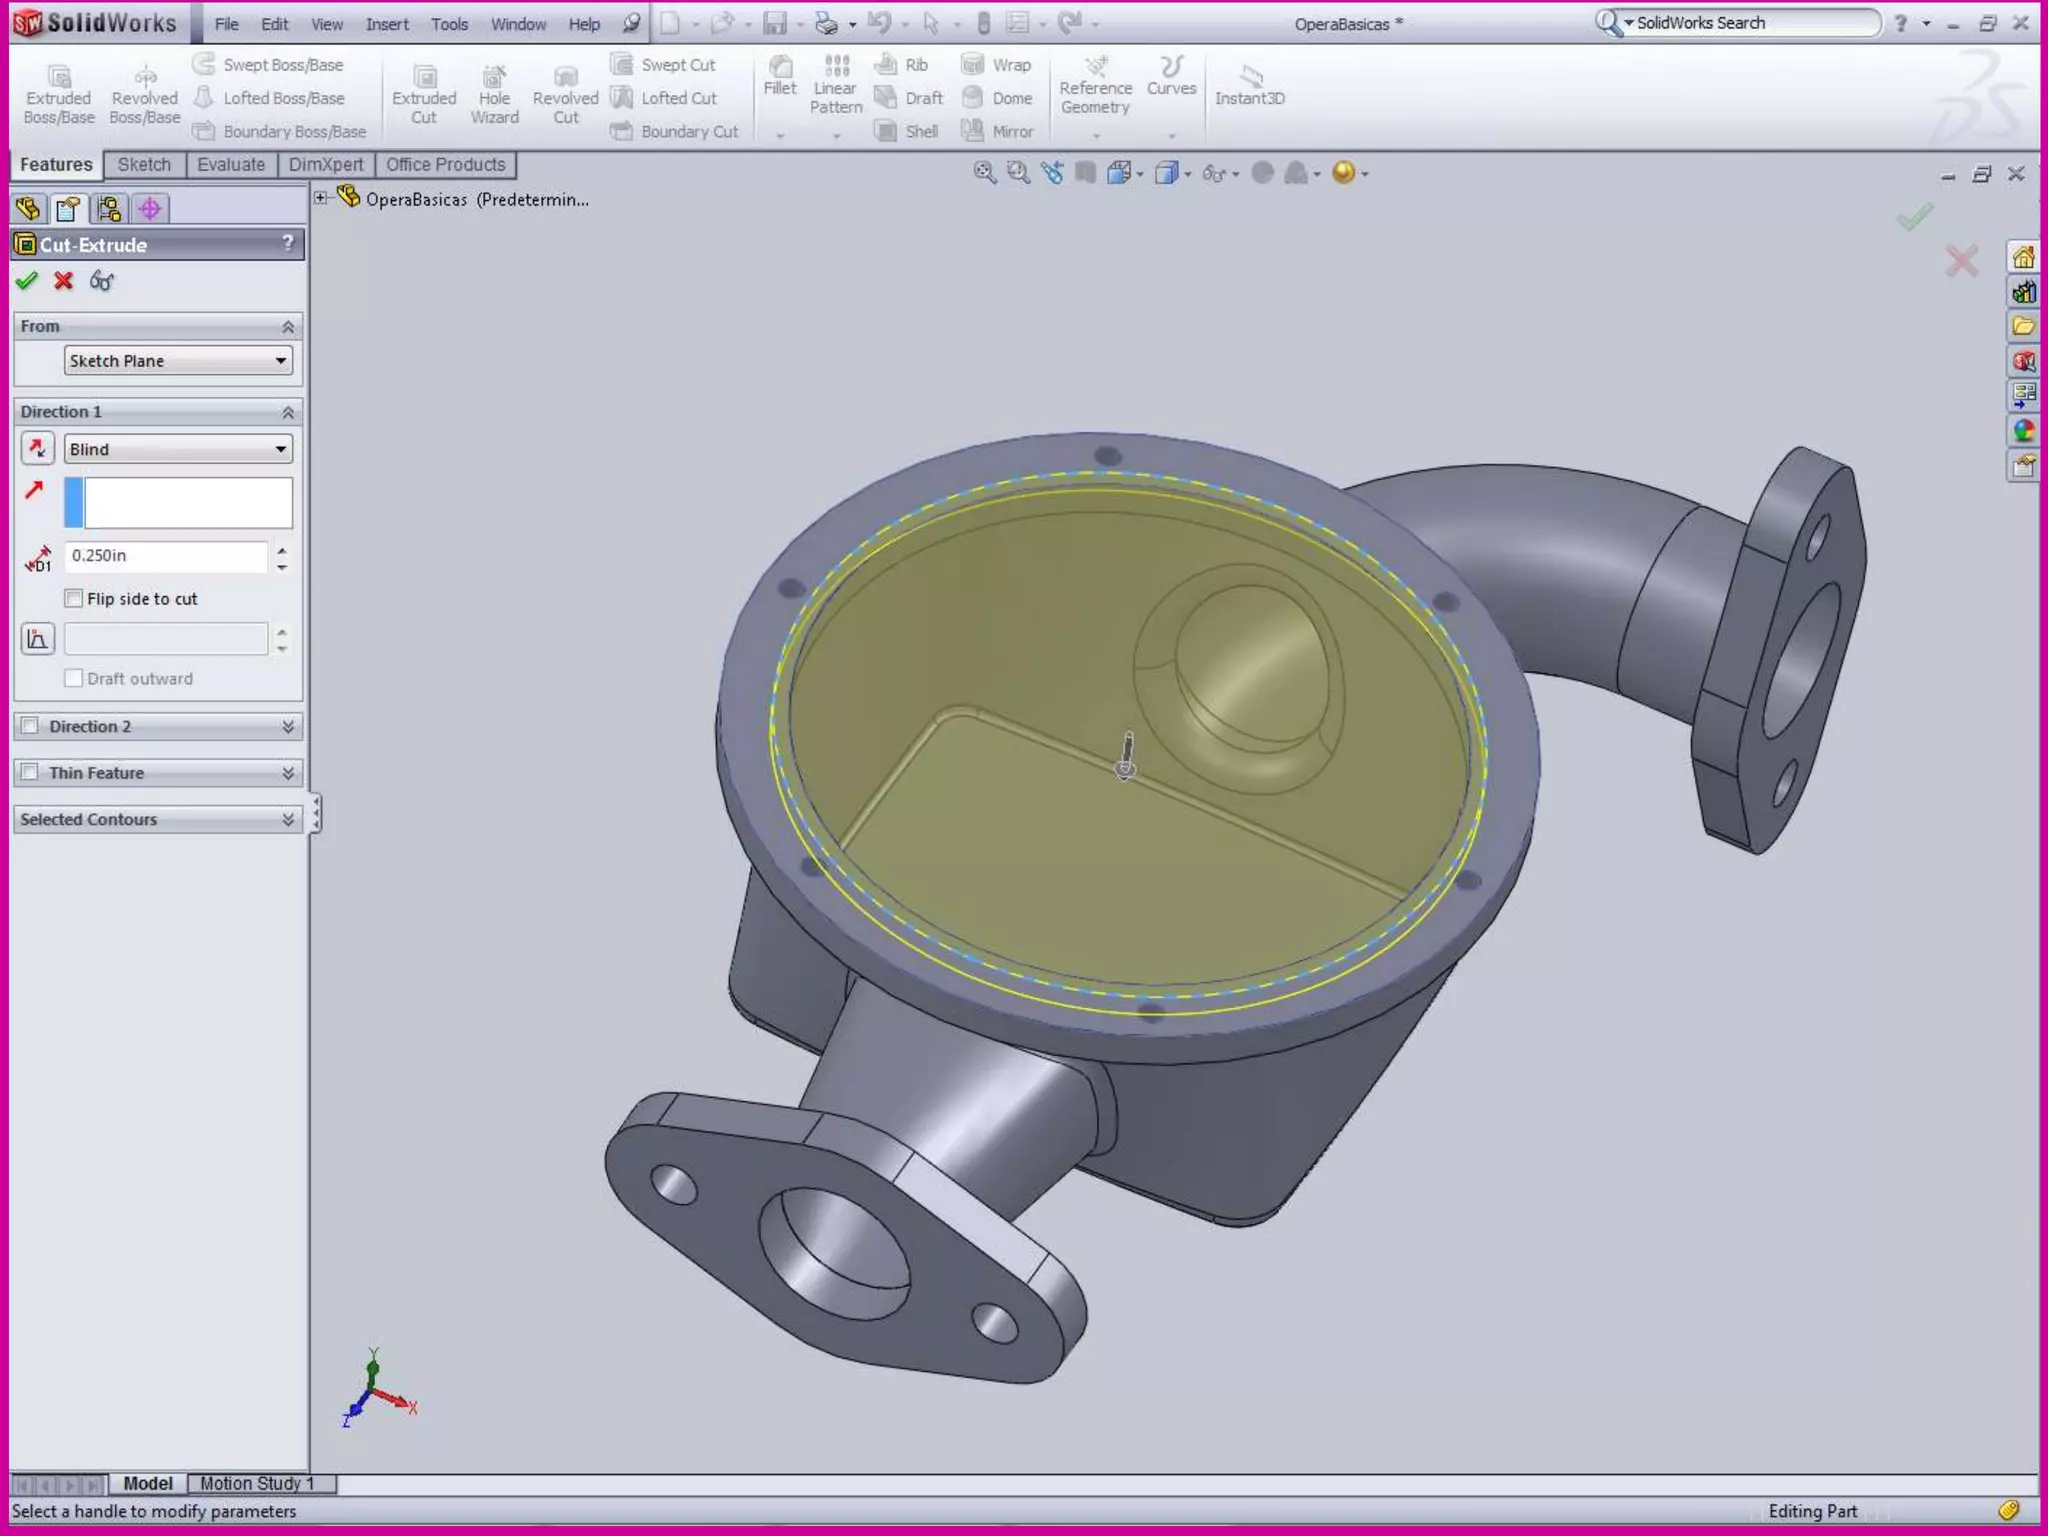2048x1536 pixels.
Task: Click the Reverse Direction icon beside Blind
Action: coord(37,449)
